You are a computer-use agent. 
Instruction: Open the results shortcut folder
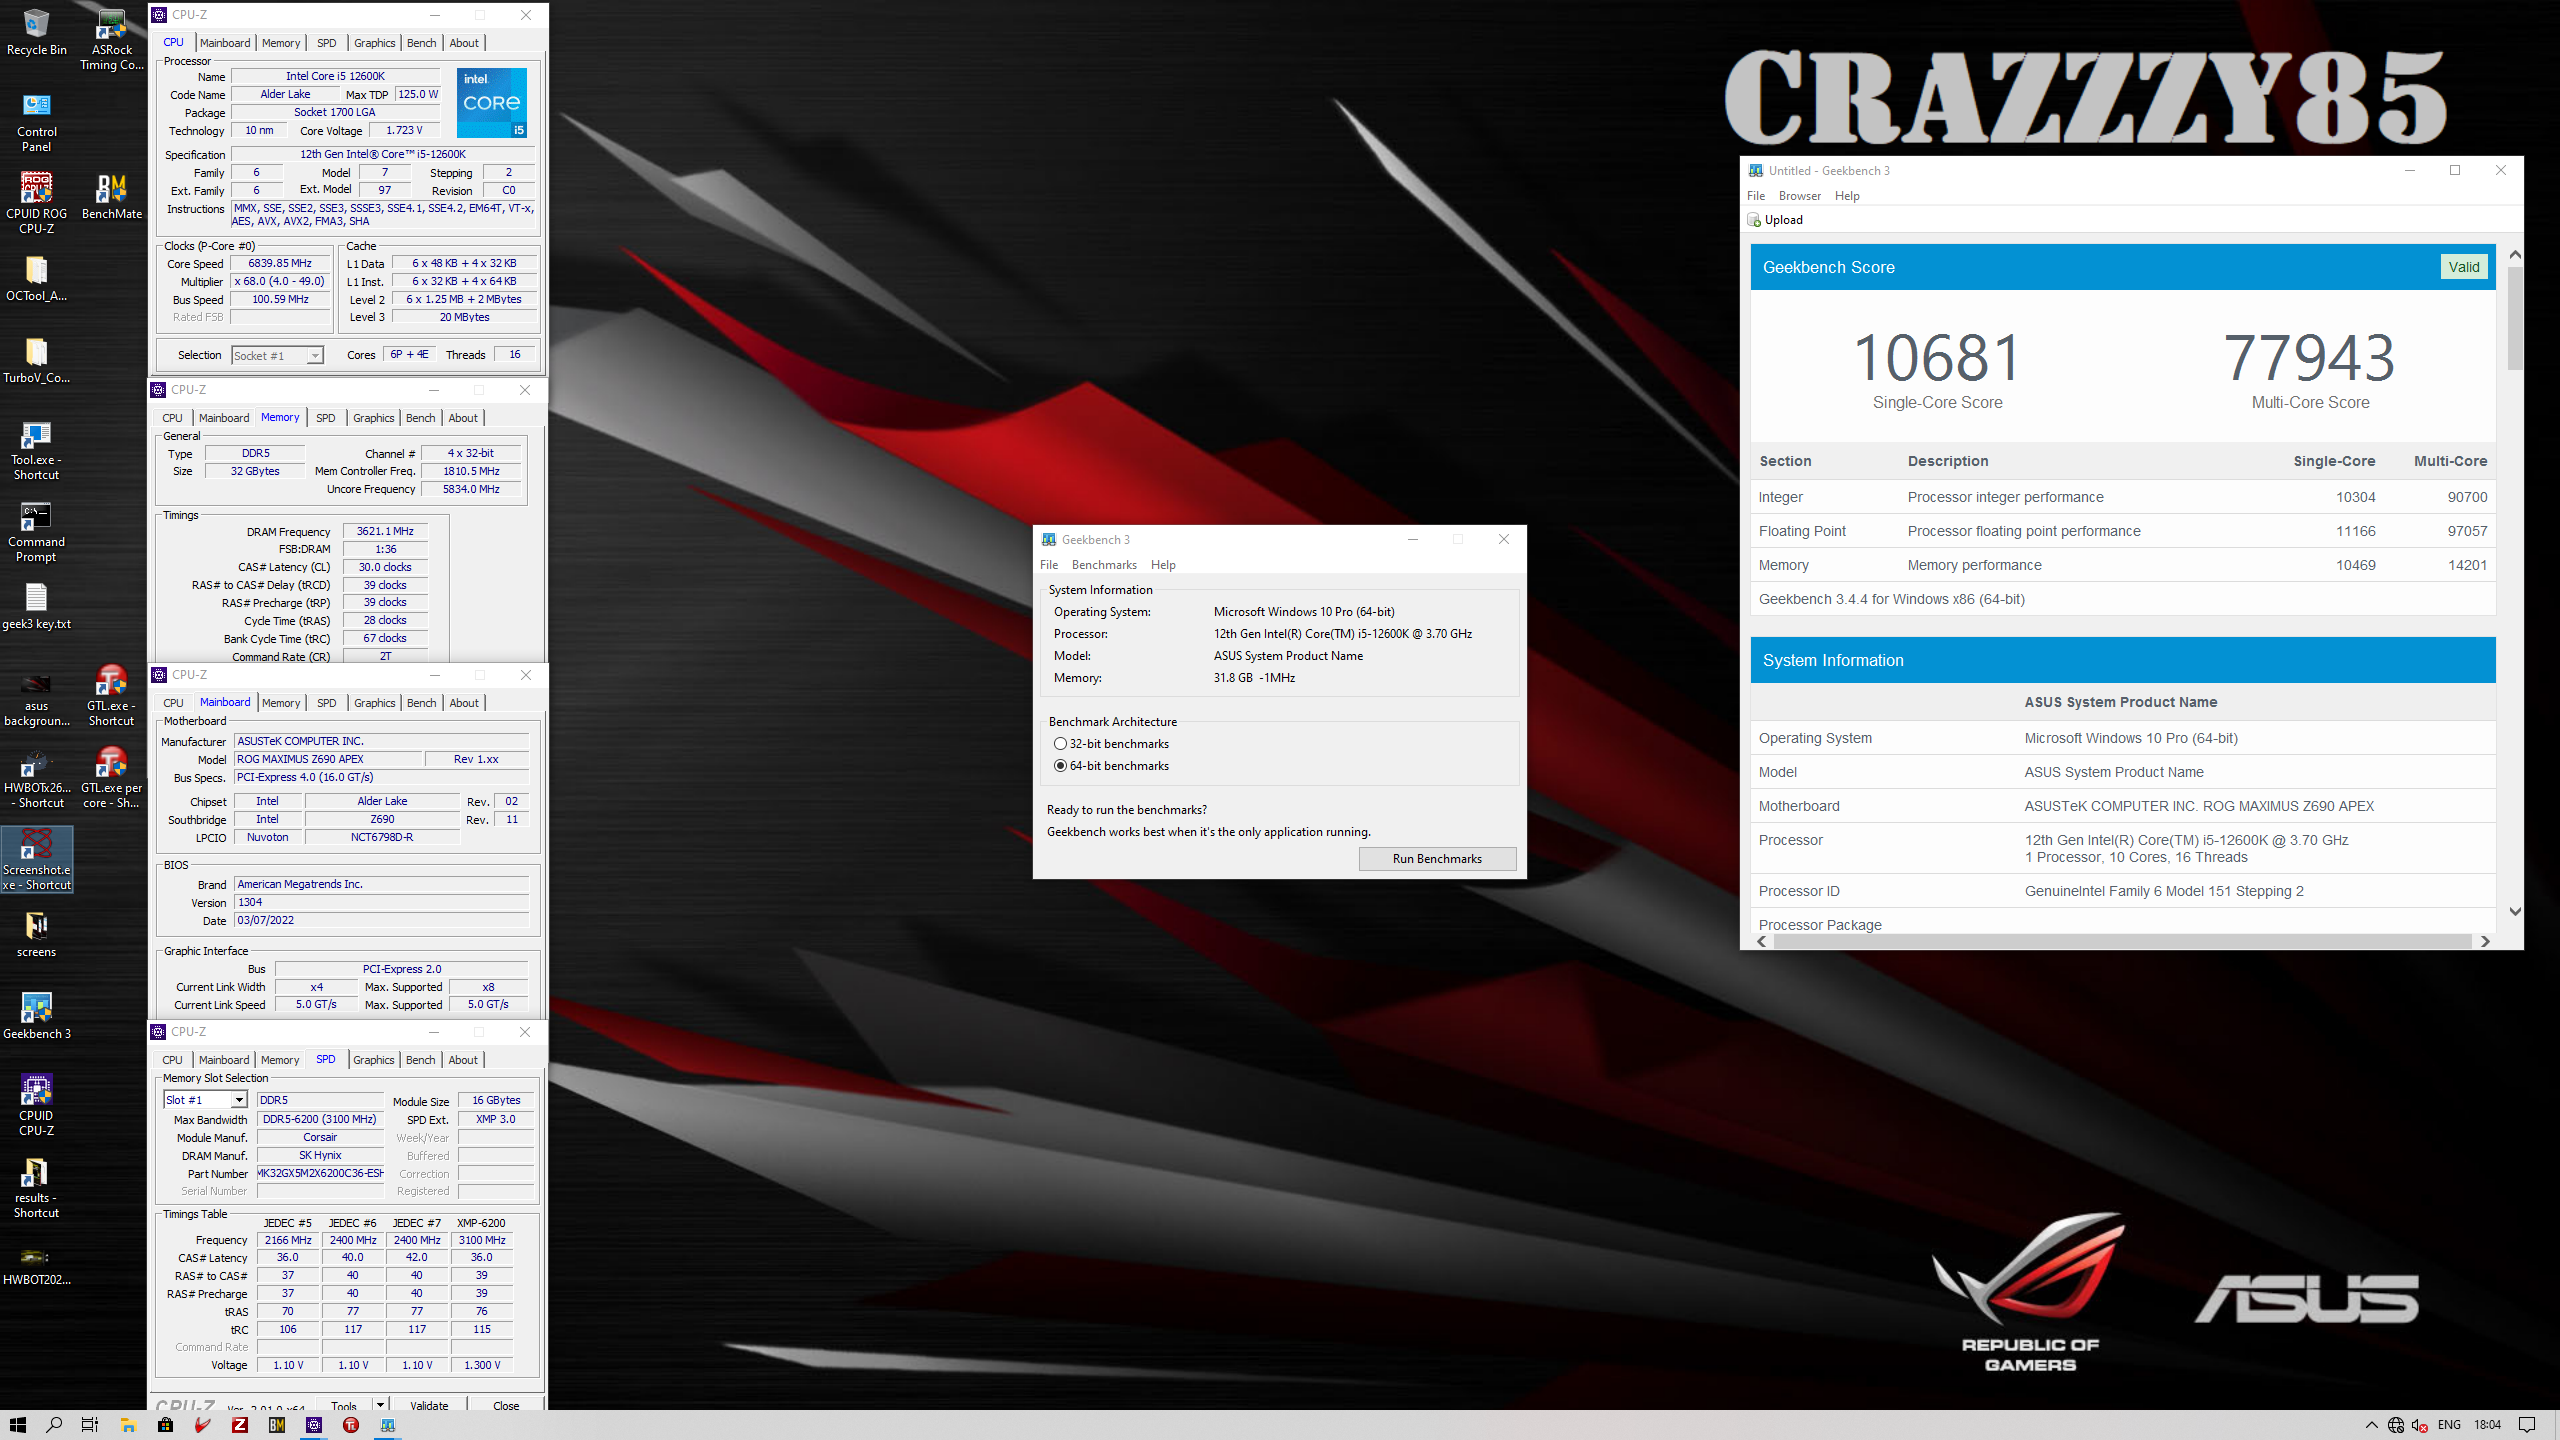coord(36,1188)
